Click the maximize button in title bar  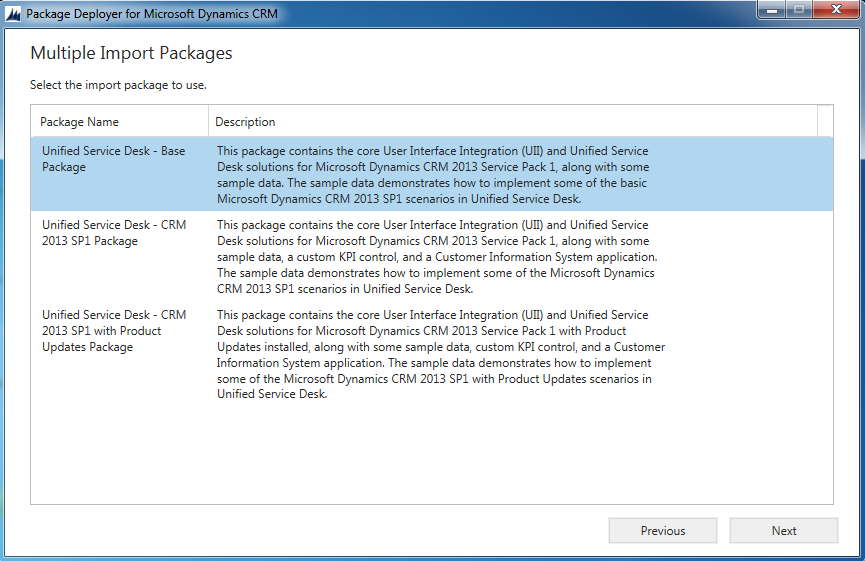(x=799, y=11)
